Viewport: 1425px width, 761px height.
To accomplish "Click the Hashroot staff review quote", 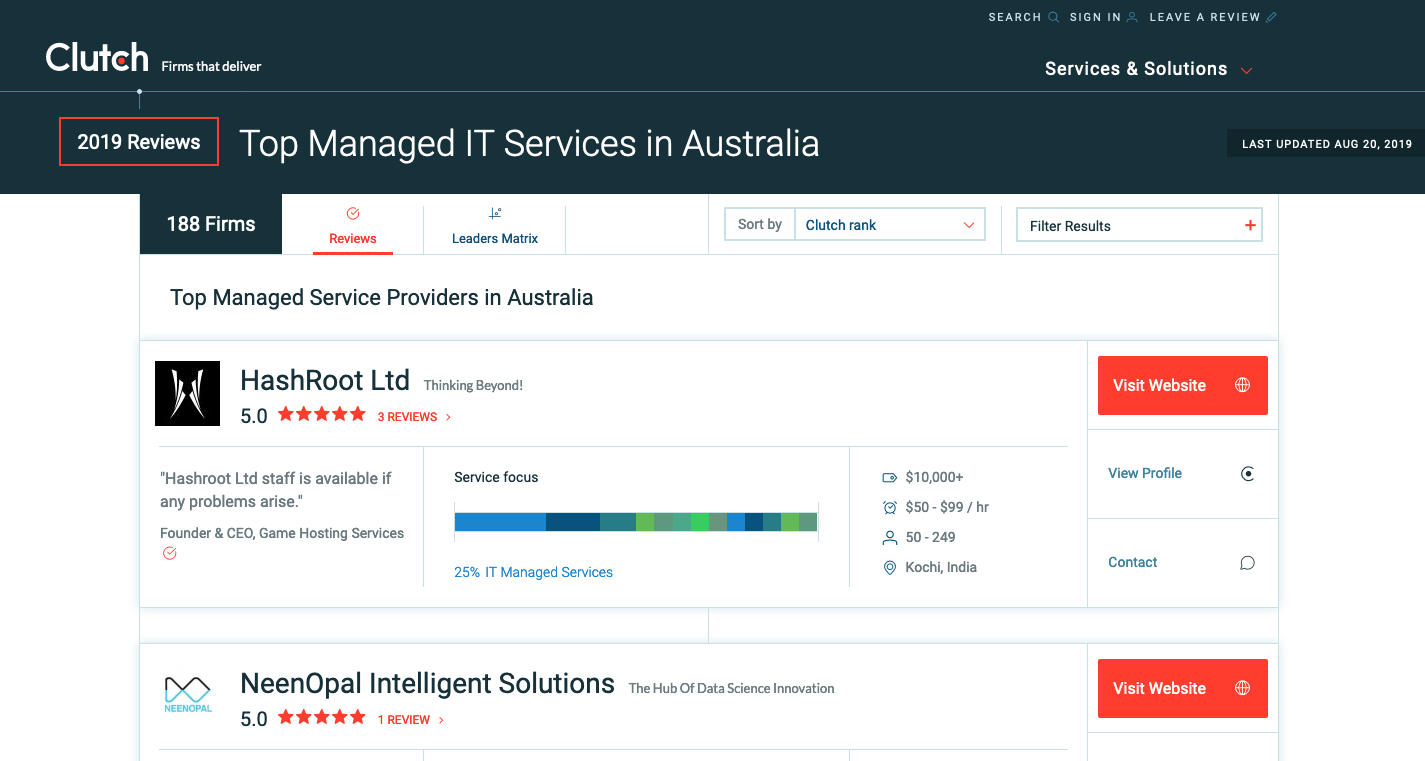I will click(x=276, y=490).
